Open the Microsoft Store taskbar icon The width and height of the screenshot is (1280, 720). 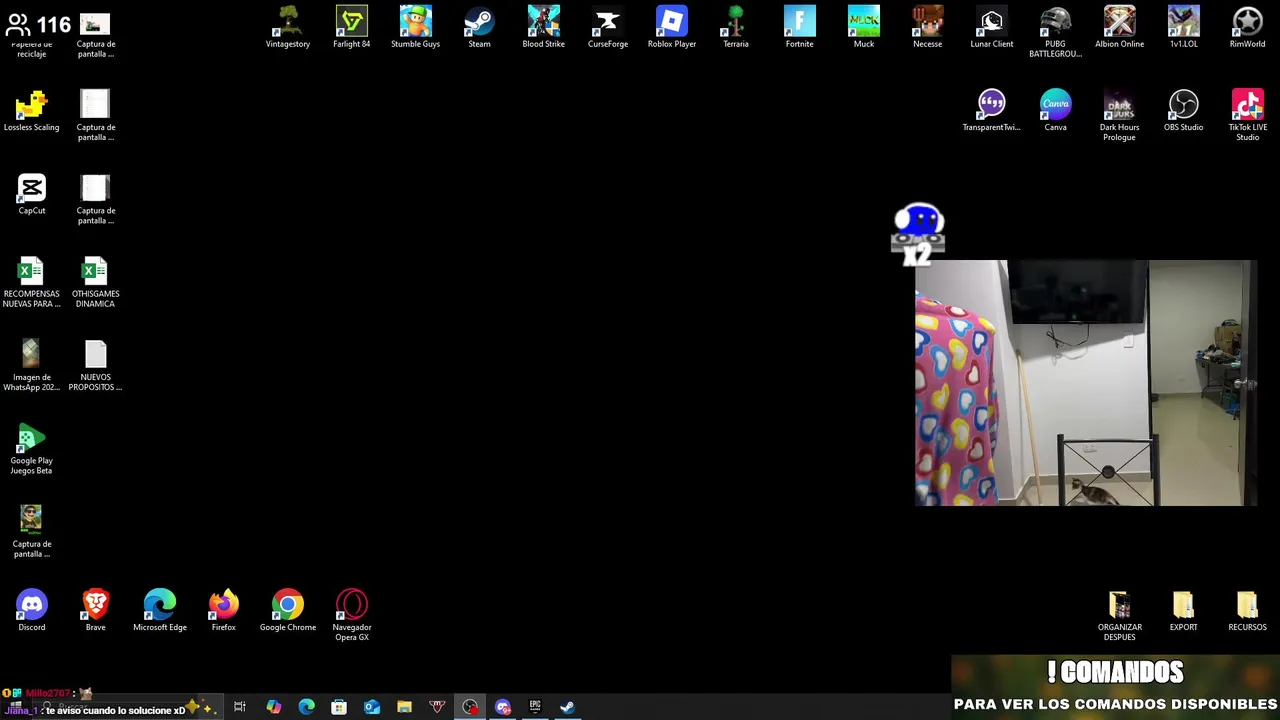[x=339, y=707]
